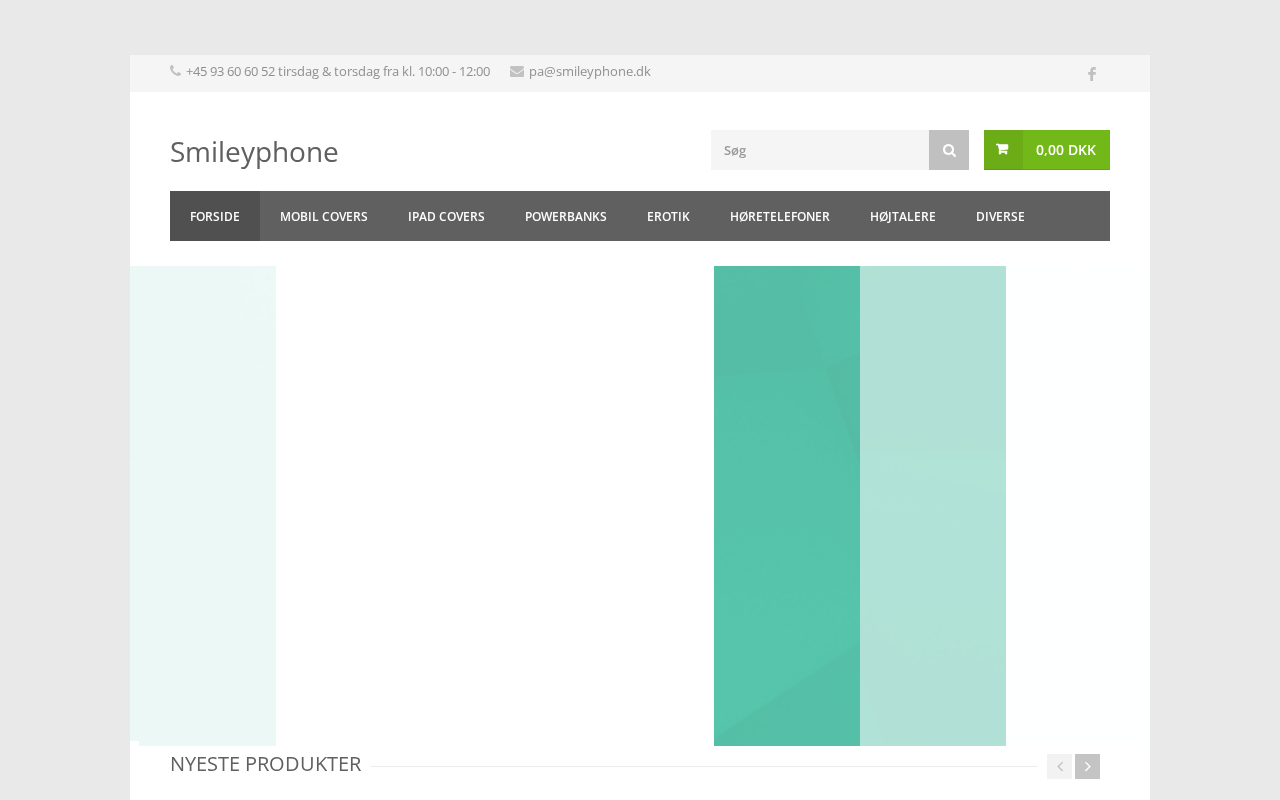Go to the Powerbanks category
1280x800 pixels.
566,216
